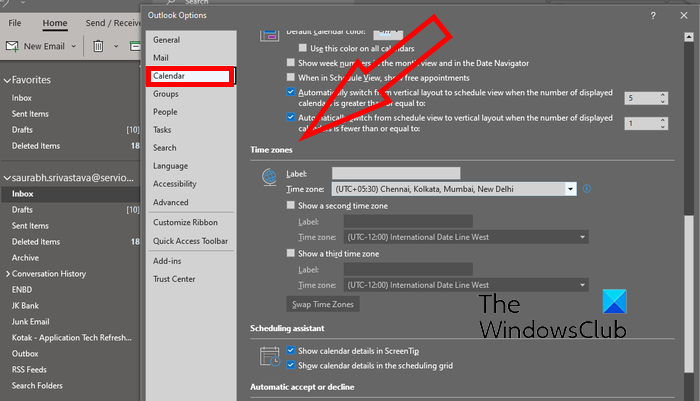Open the New Email dropdown arrow

pyautogui.click(x=74, y=46)
